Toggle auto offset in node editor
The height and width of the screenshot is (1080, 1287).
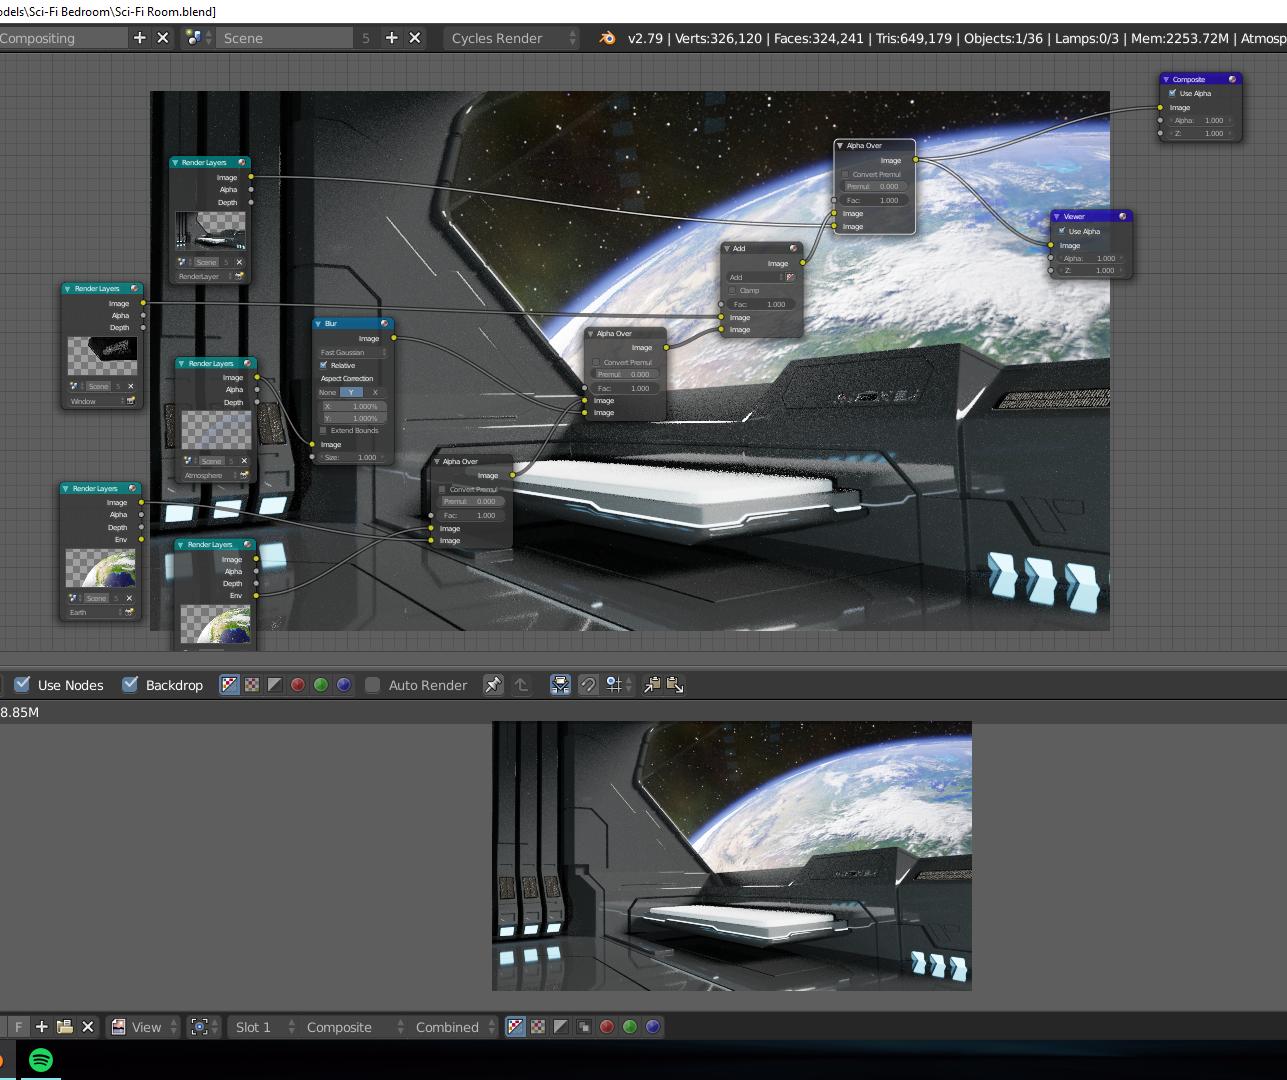(x=561, y=685)
